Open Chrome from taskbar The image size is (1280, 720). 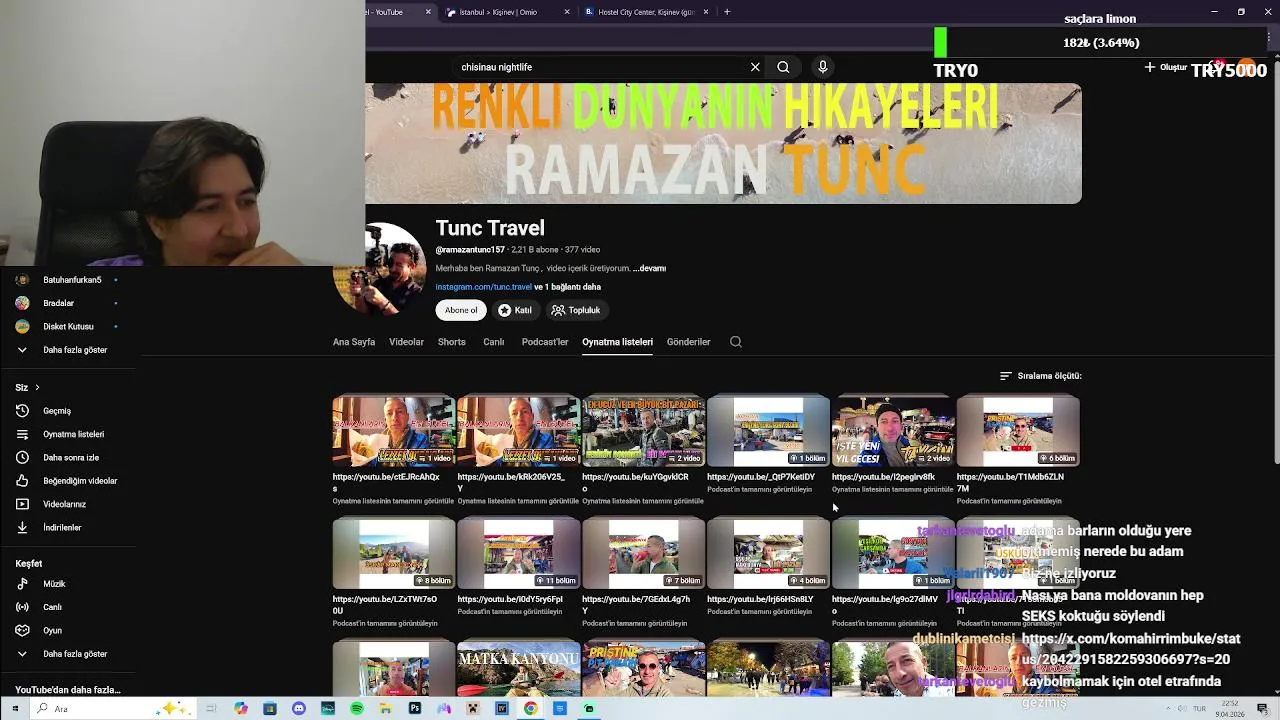point(530,709)
